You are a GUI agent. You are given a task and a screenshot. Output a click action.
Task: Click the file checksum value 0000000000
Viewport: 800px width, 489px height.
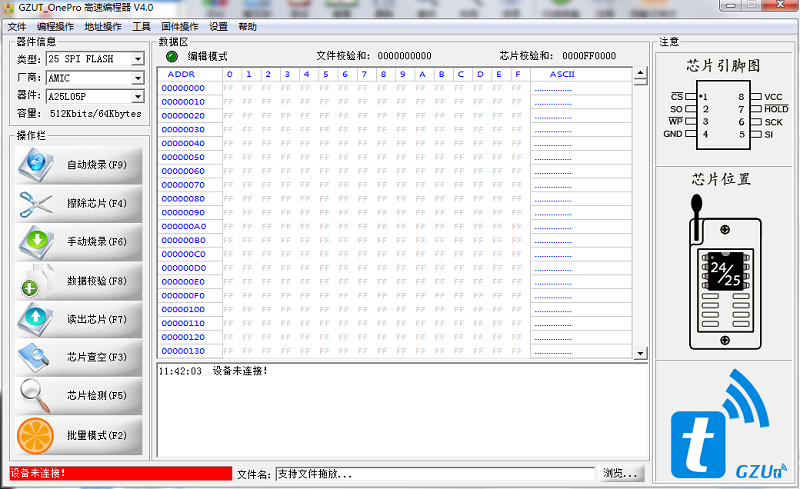point(405,56)
